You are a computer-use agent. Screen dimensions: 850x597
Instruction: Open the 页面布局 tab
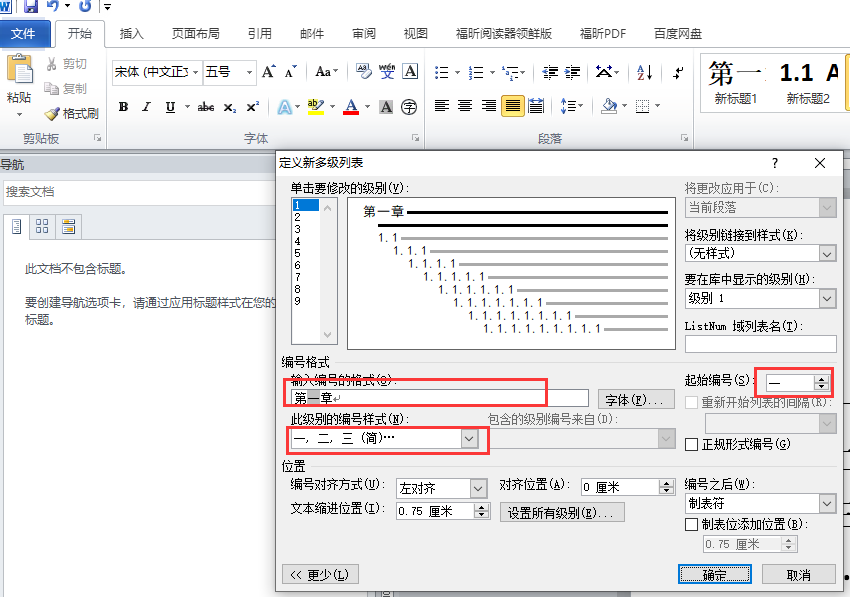pos(196,31)
